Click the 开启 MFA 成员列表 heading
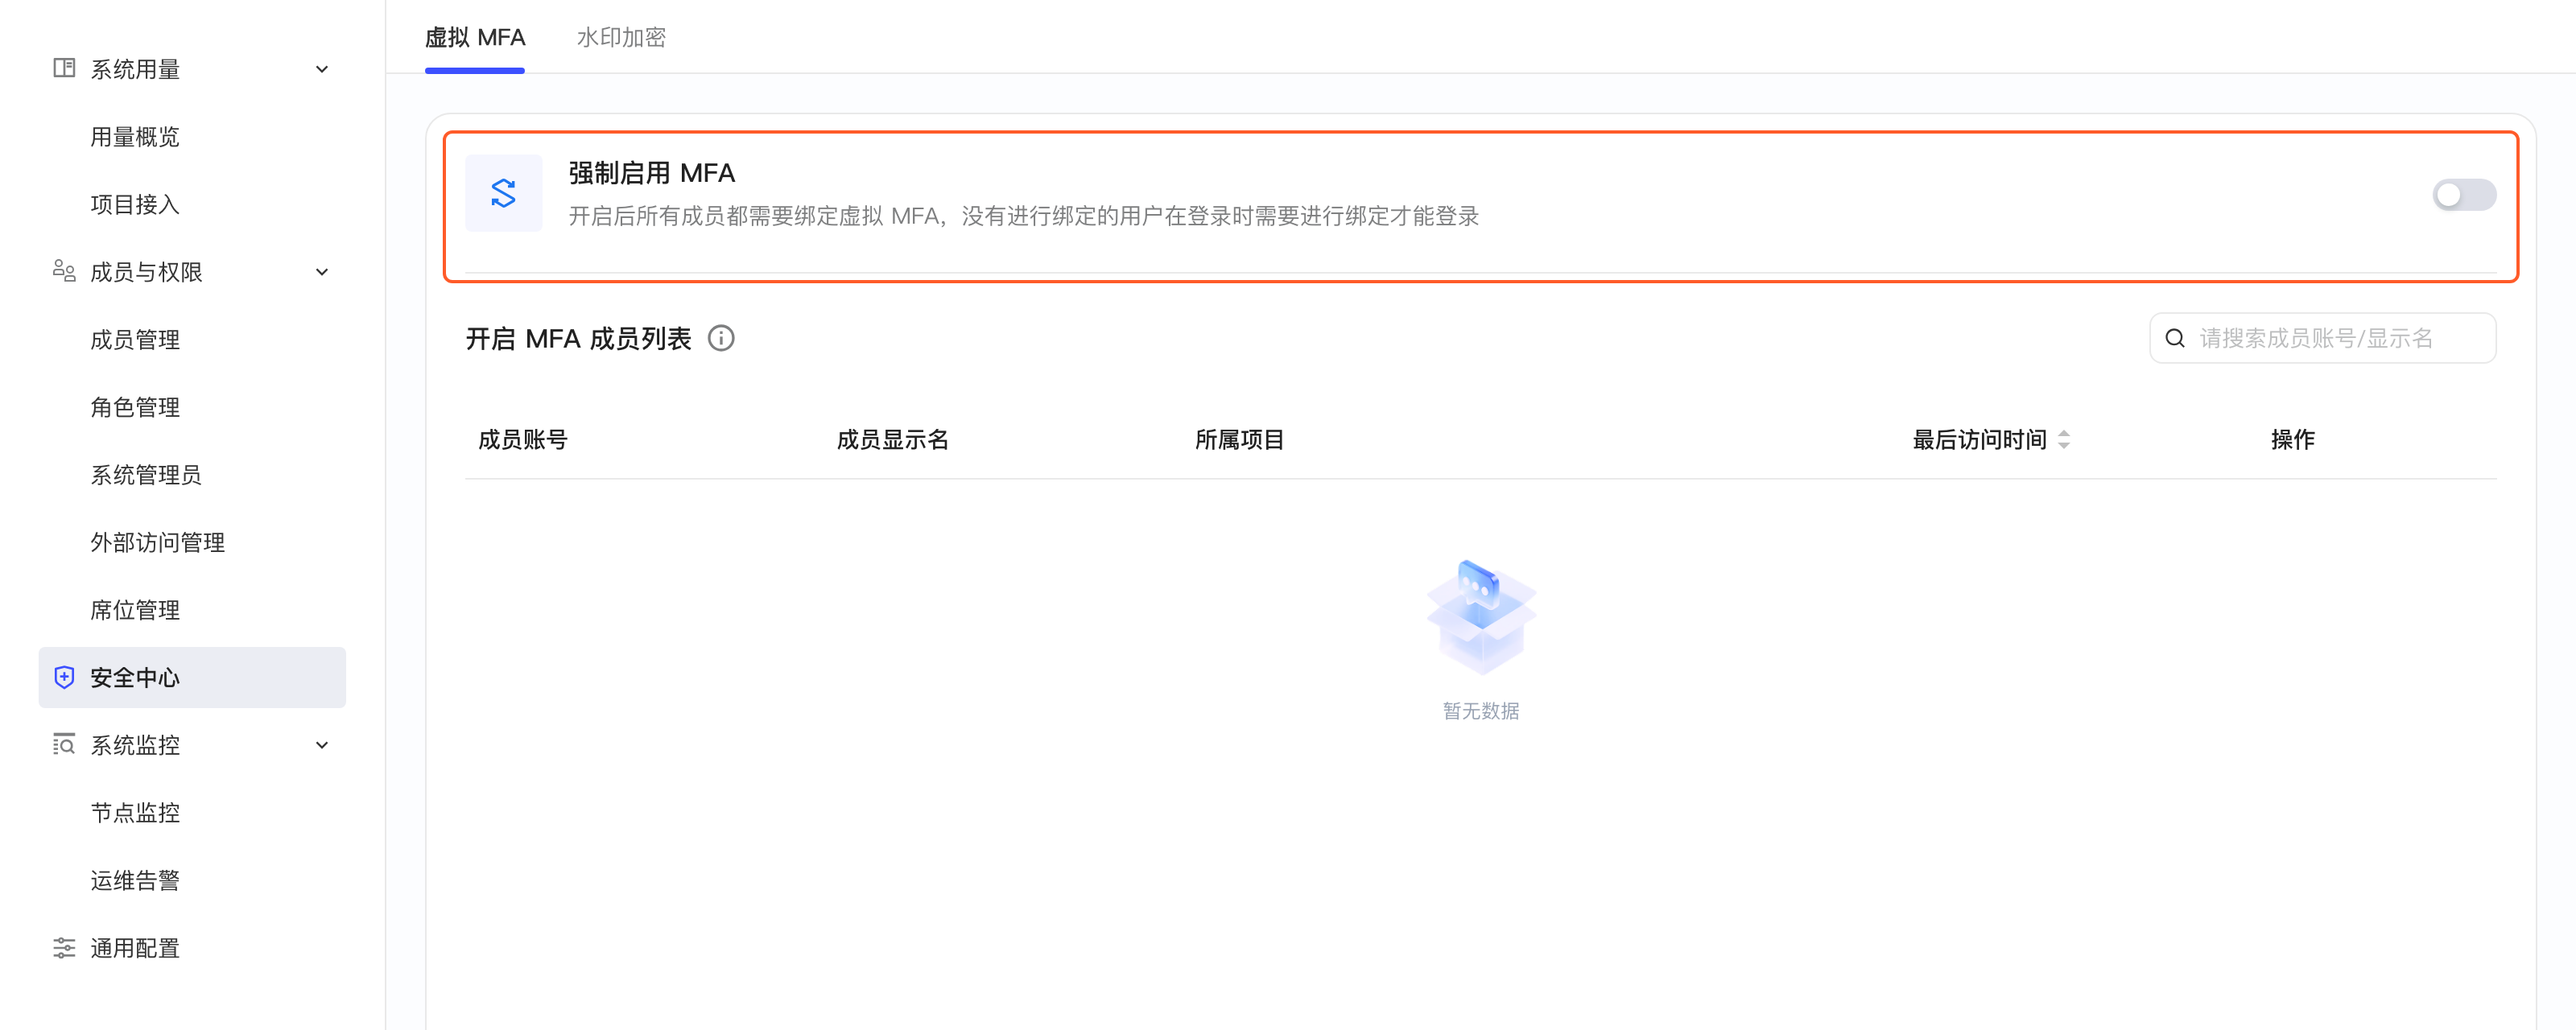The image size is (2576, 1030). (578, 338)
